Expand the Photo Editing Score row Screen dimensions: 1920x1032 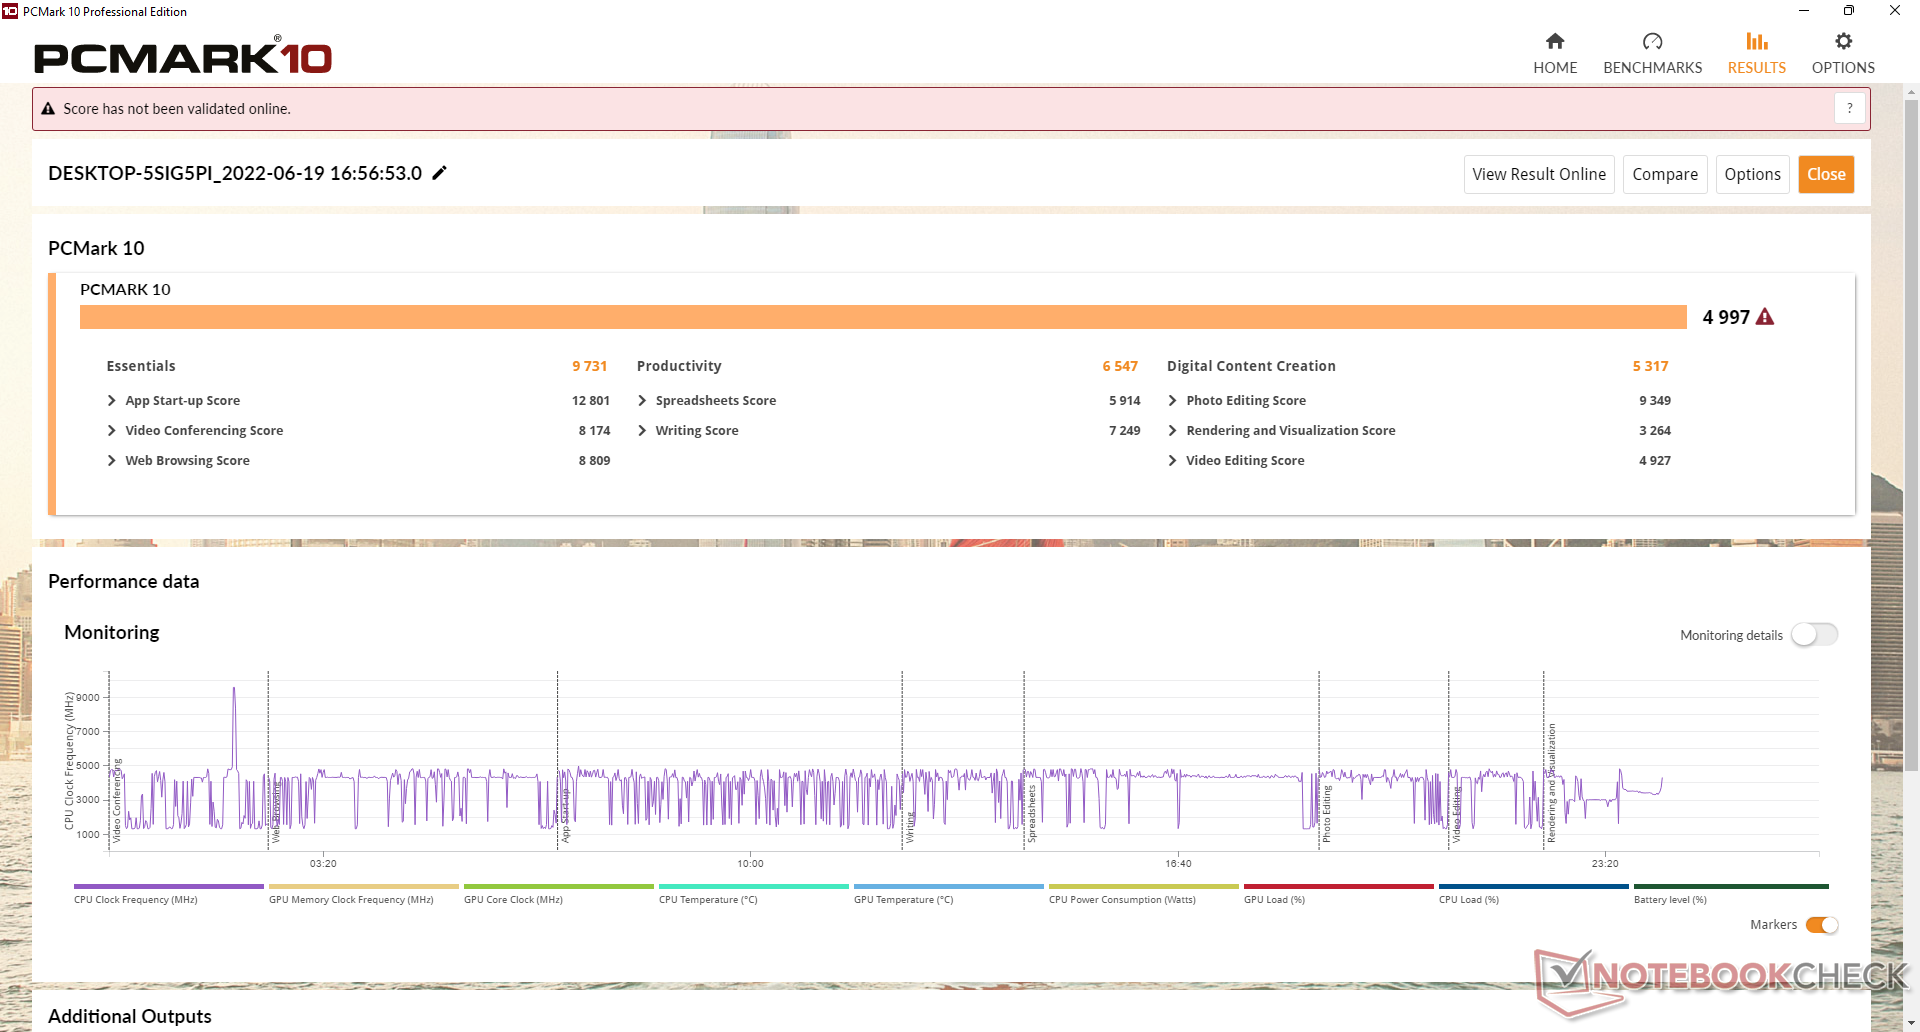coord(1172,401)
